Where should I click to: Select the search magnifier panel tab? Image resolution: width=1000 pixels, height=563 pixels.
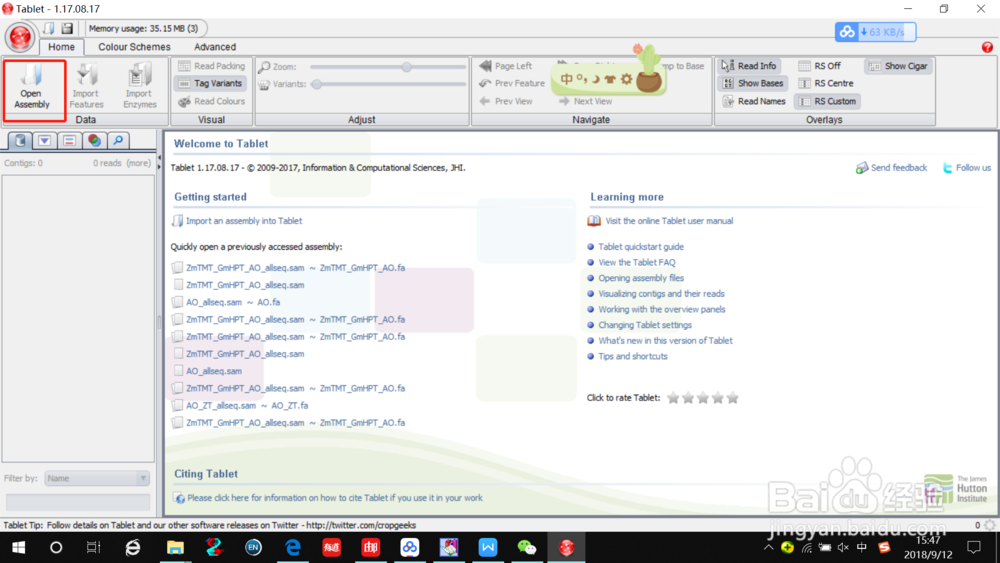click(118, 140)
